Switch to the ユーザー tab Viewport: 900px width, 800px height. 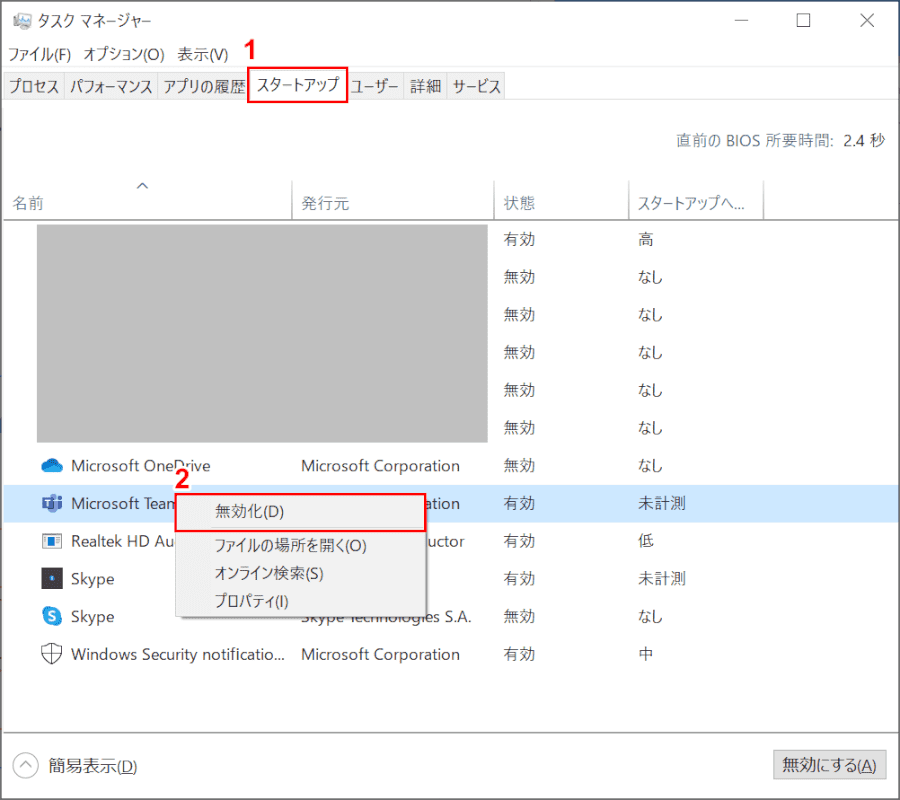[374, 86]
